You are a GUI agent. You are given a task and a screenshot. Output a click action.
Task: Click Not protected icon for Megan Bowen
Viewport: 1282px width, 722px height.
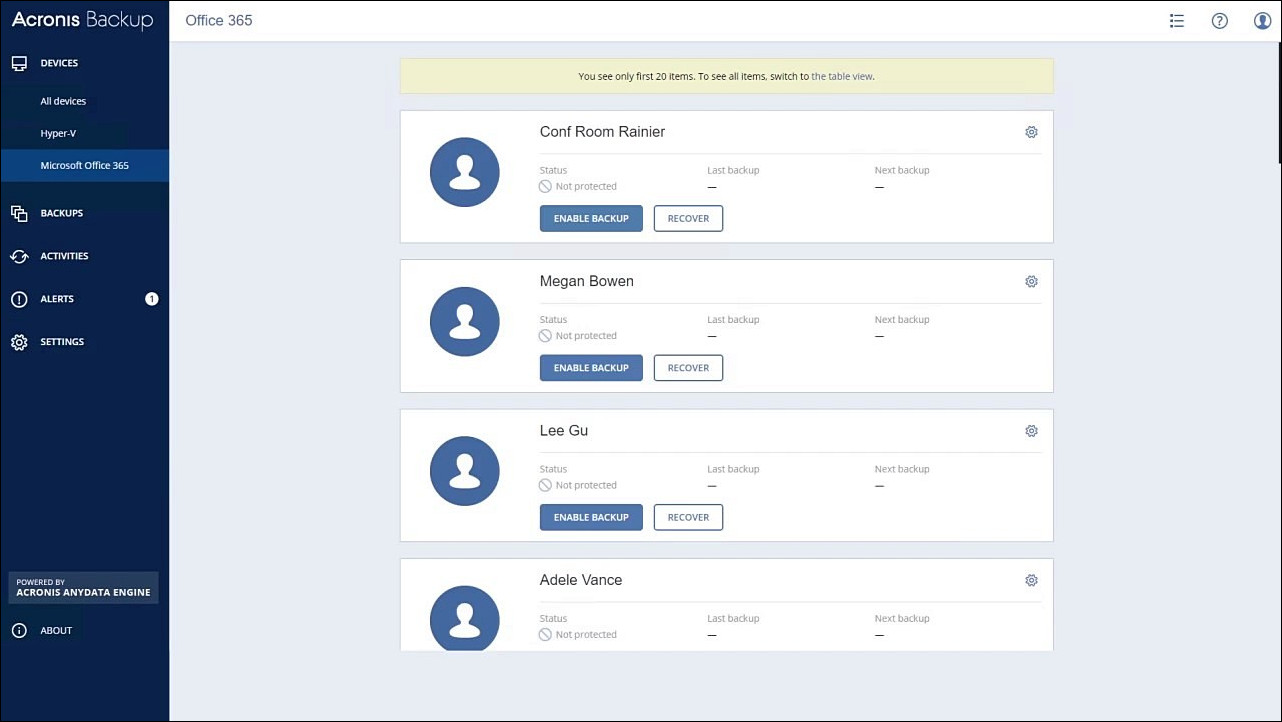[x=545, y=336]
